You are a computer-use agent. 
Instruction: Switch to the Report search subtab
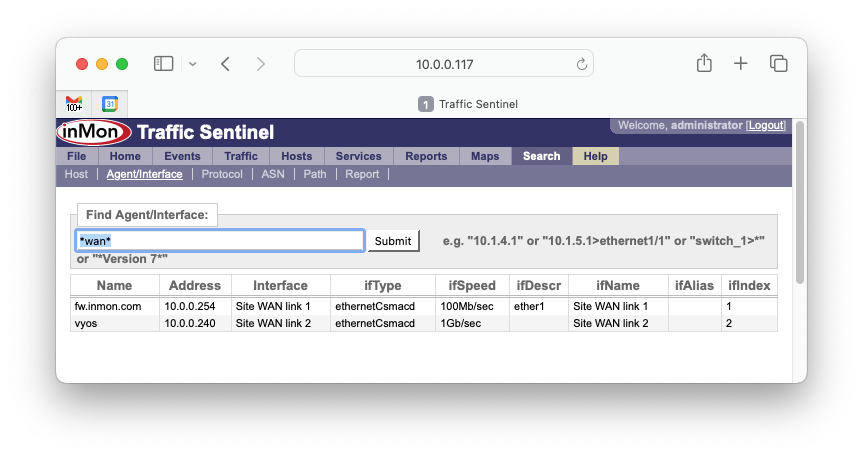(362, 175)
